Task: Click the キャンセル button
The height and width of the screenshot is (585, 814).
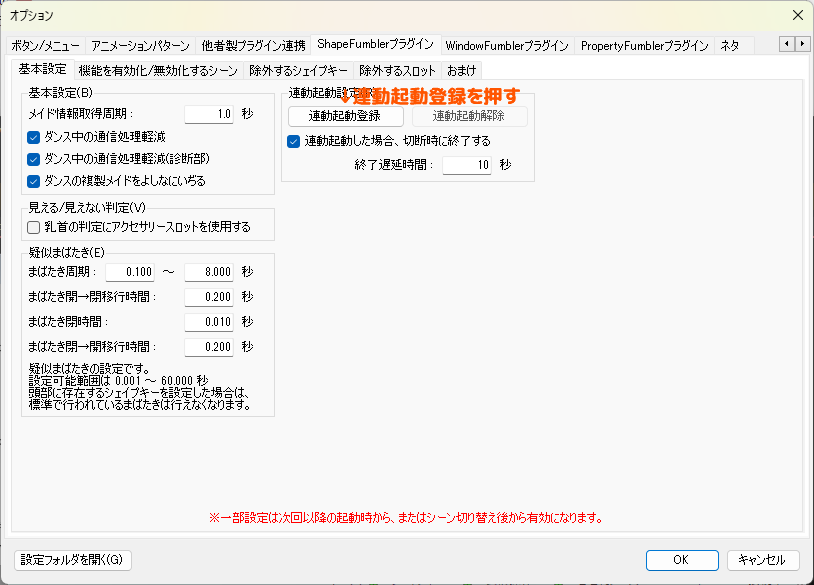Action: (762, 560)
